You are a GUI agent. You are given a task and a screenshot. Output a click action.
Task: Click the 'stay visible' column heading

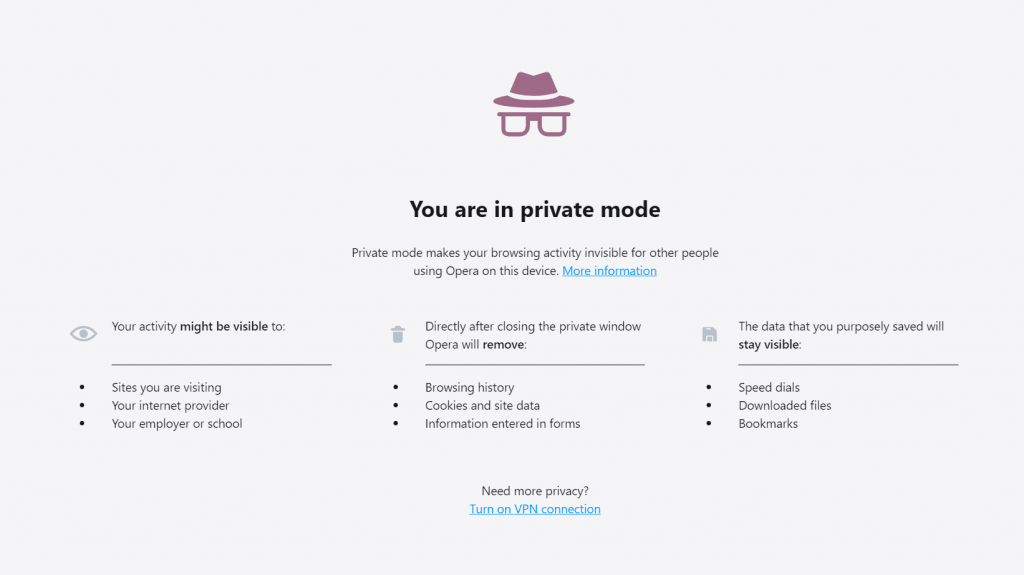841,335
